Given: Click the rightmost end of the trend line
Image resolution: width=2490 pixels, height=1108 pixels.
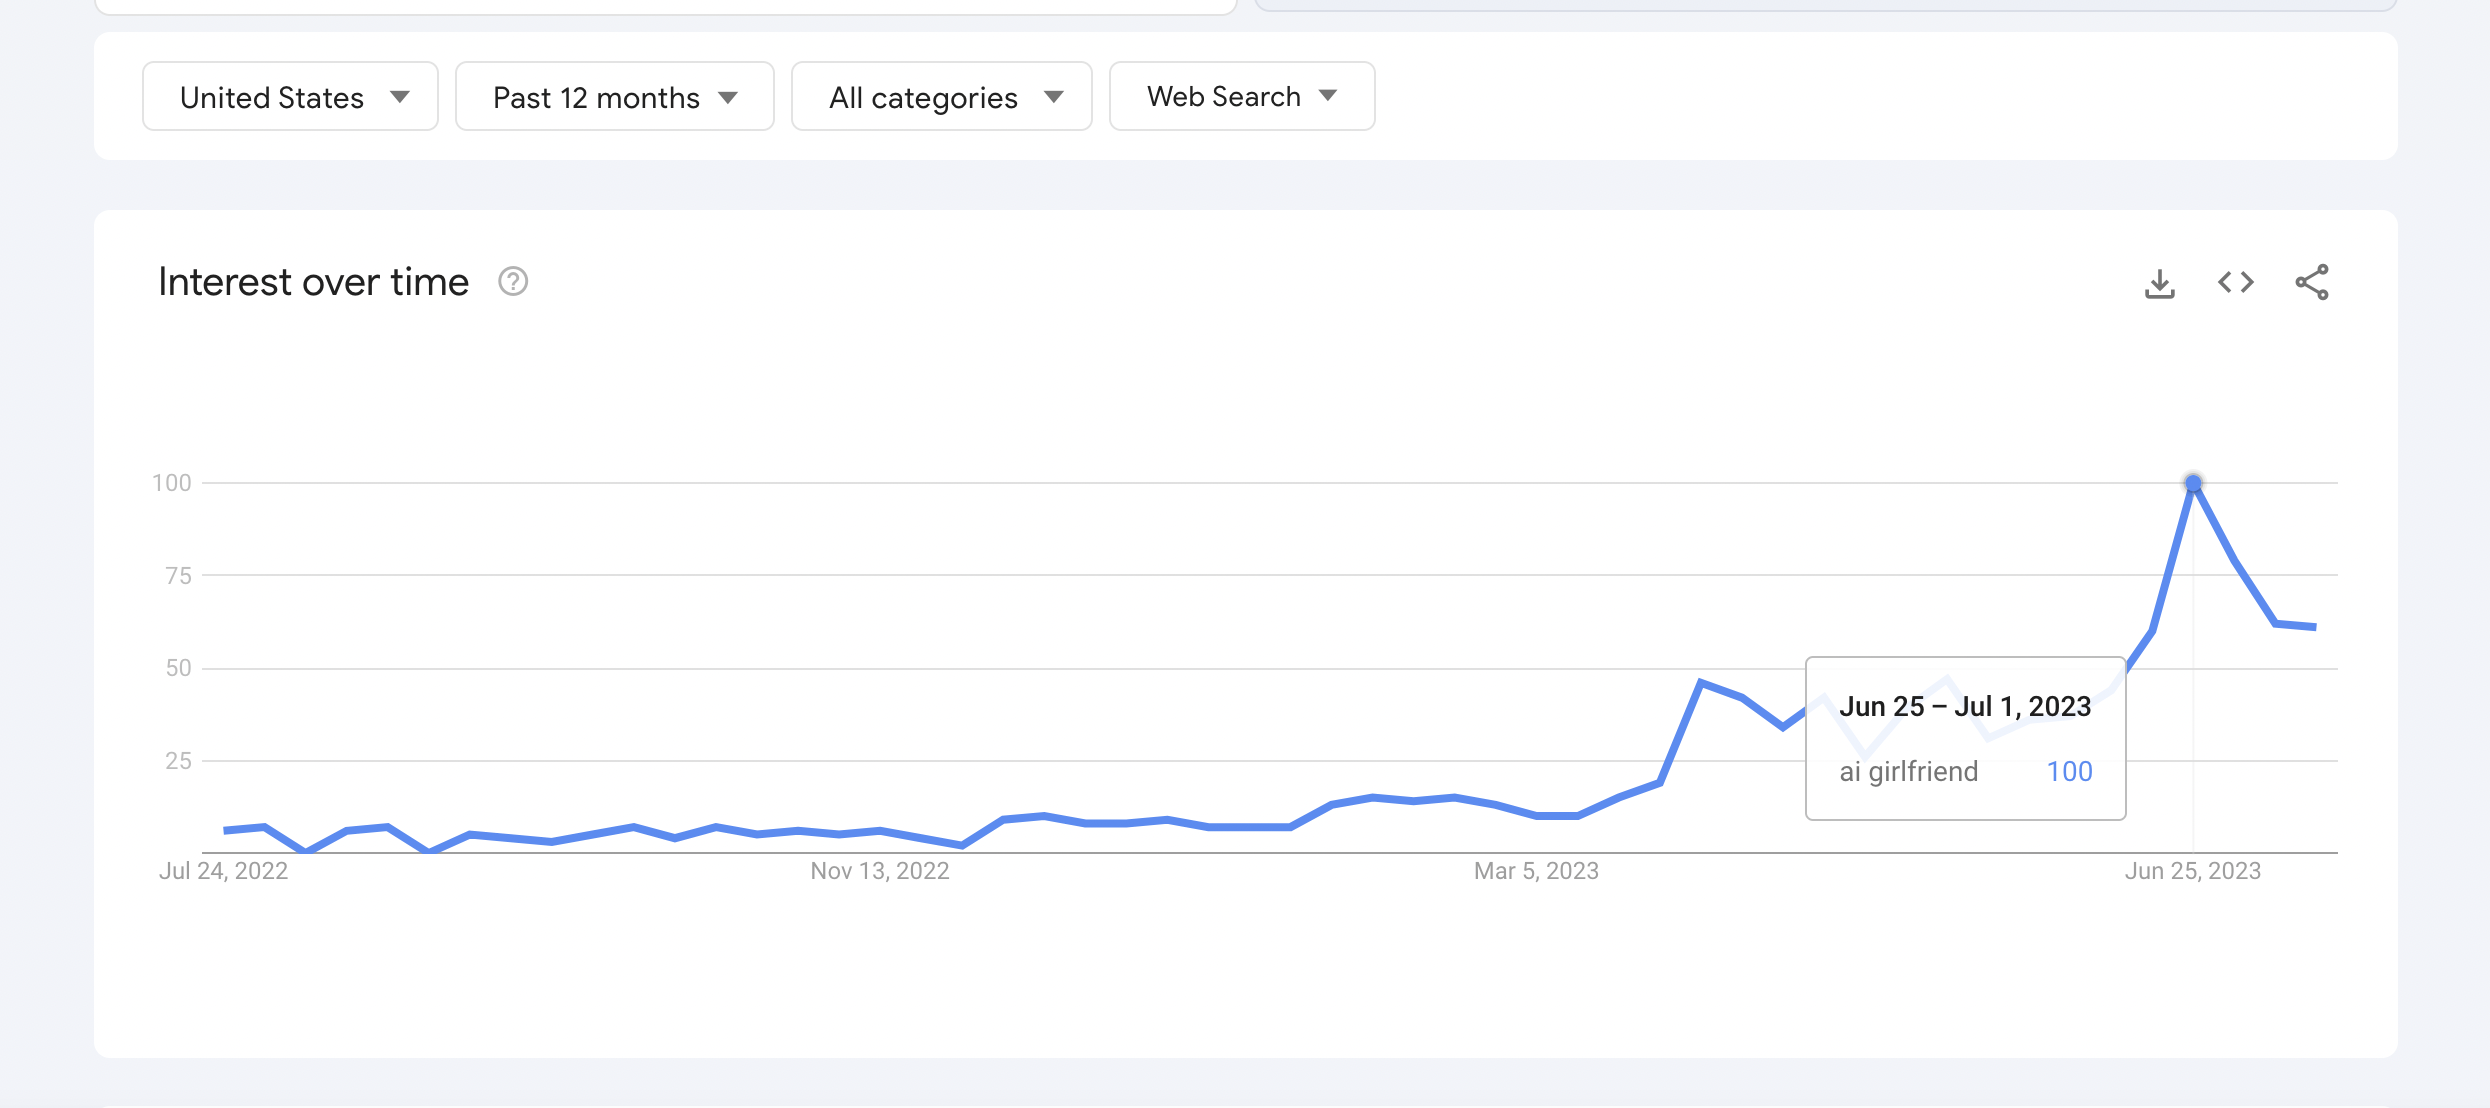Looking at the screenshot, I should pos(2314,627).
